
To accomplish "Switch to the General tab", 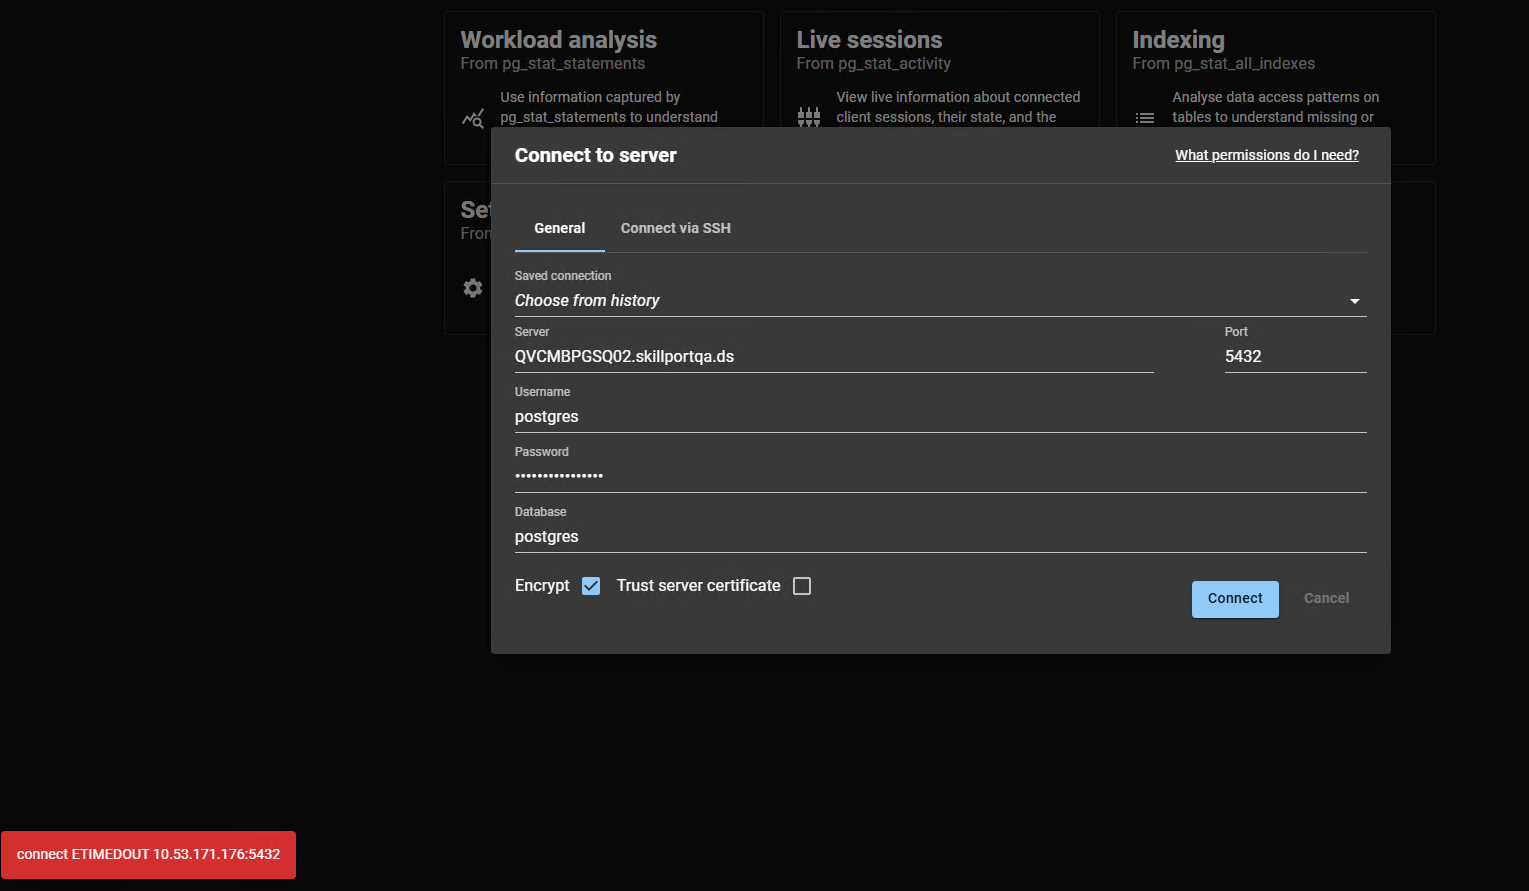I will [x=559, y=228].
